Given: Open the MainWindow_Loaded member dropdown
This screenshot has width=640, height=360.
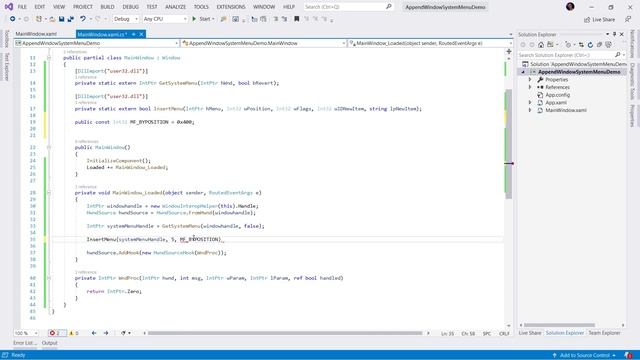Looking at the screenshot, I should [430, 43].
